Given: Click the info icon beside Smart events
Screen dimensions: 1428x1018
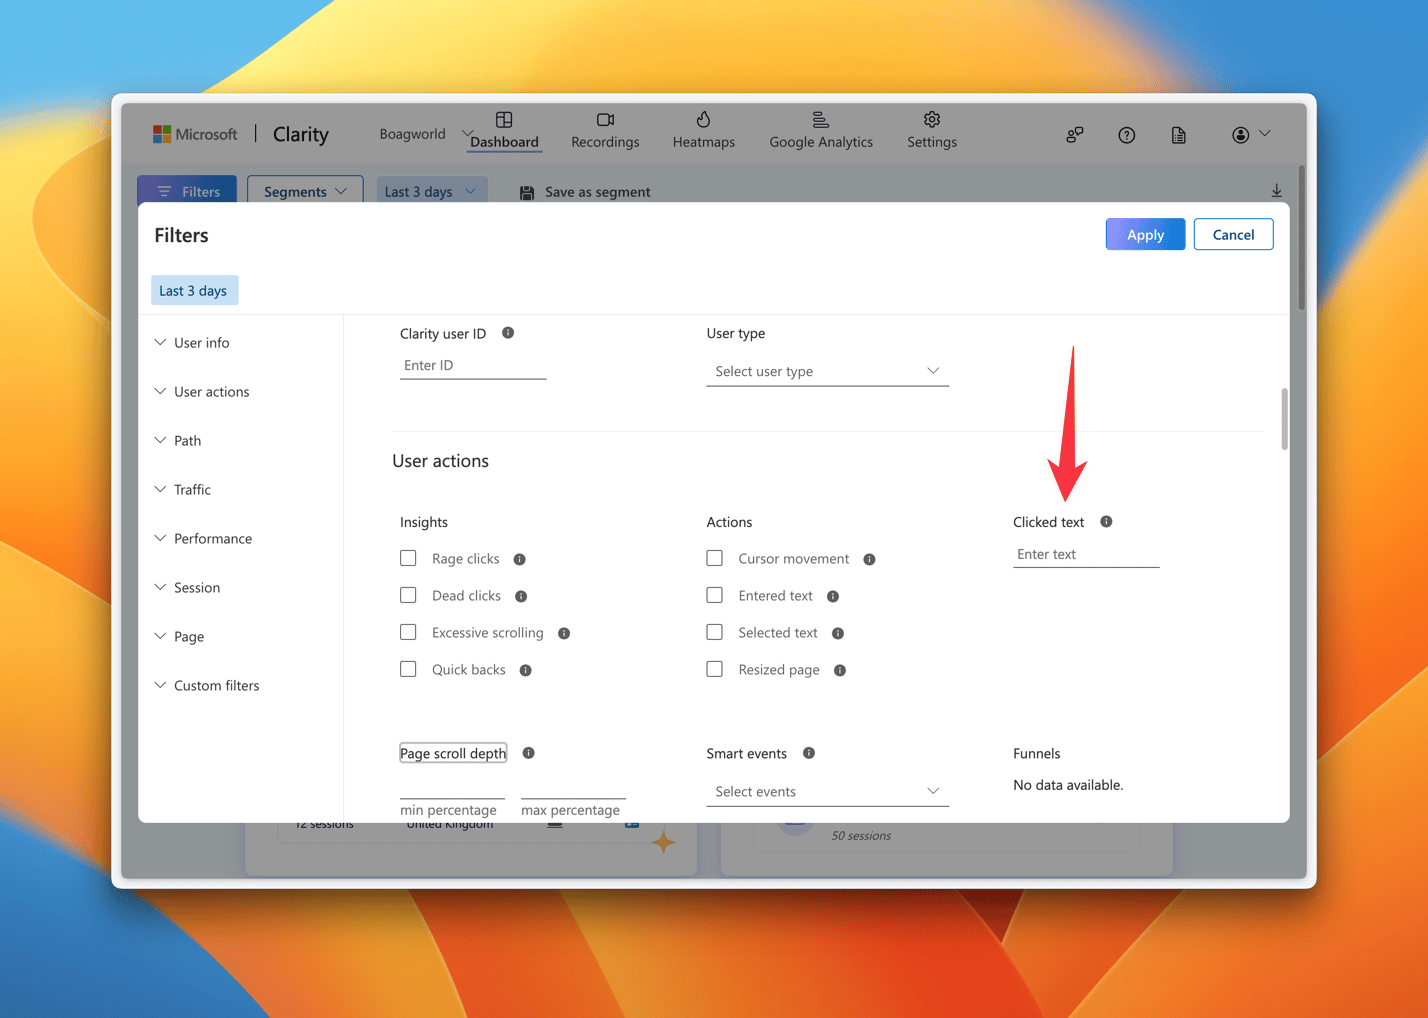Looking at the screenshot, I should tap(809, 753).
